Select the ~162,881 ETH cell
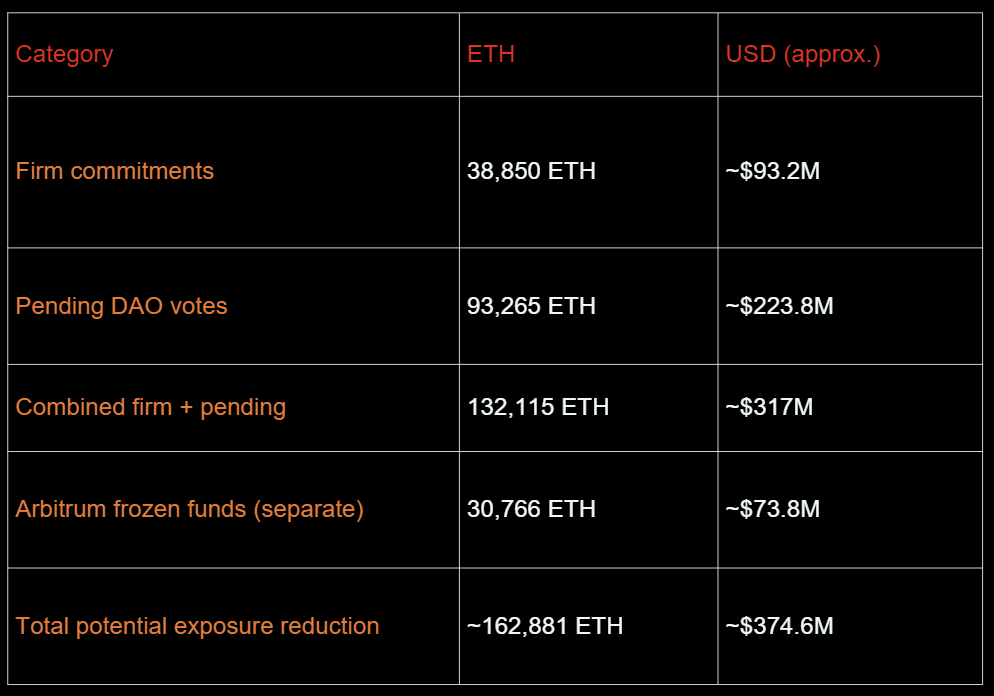This screenshot has width=994, height=696. (545, 626)
